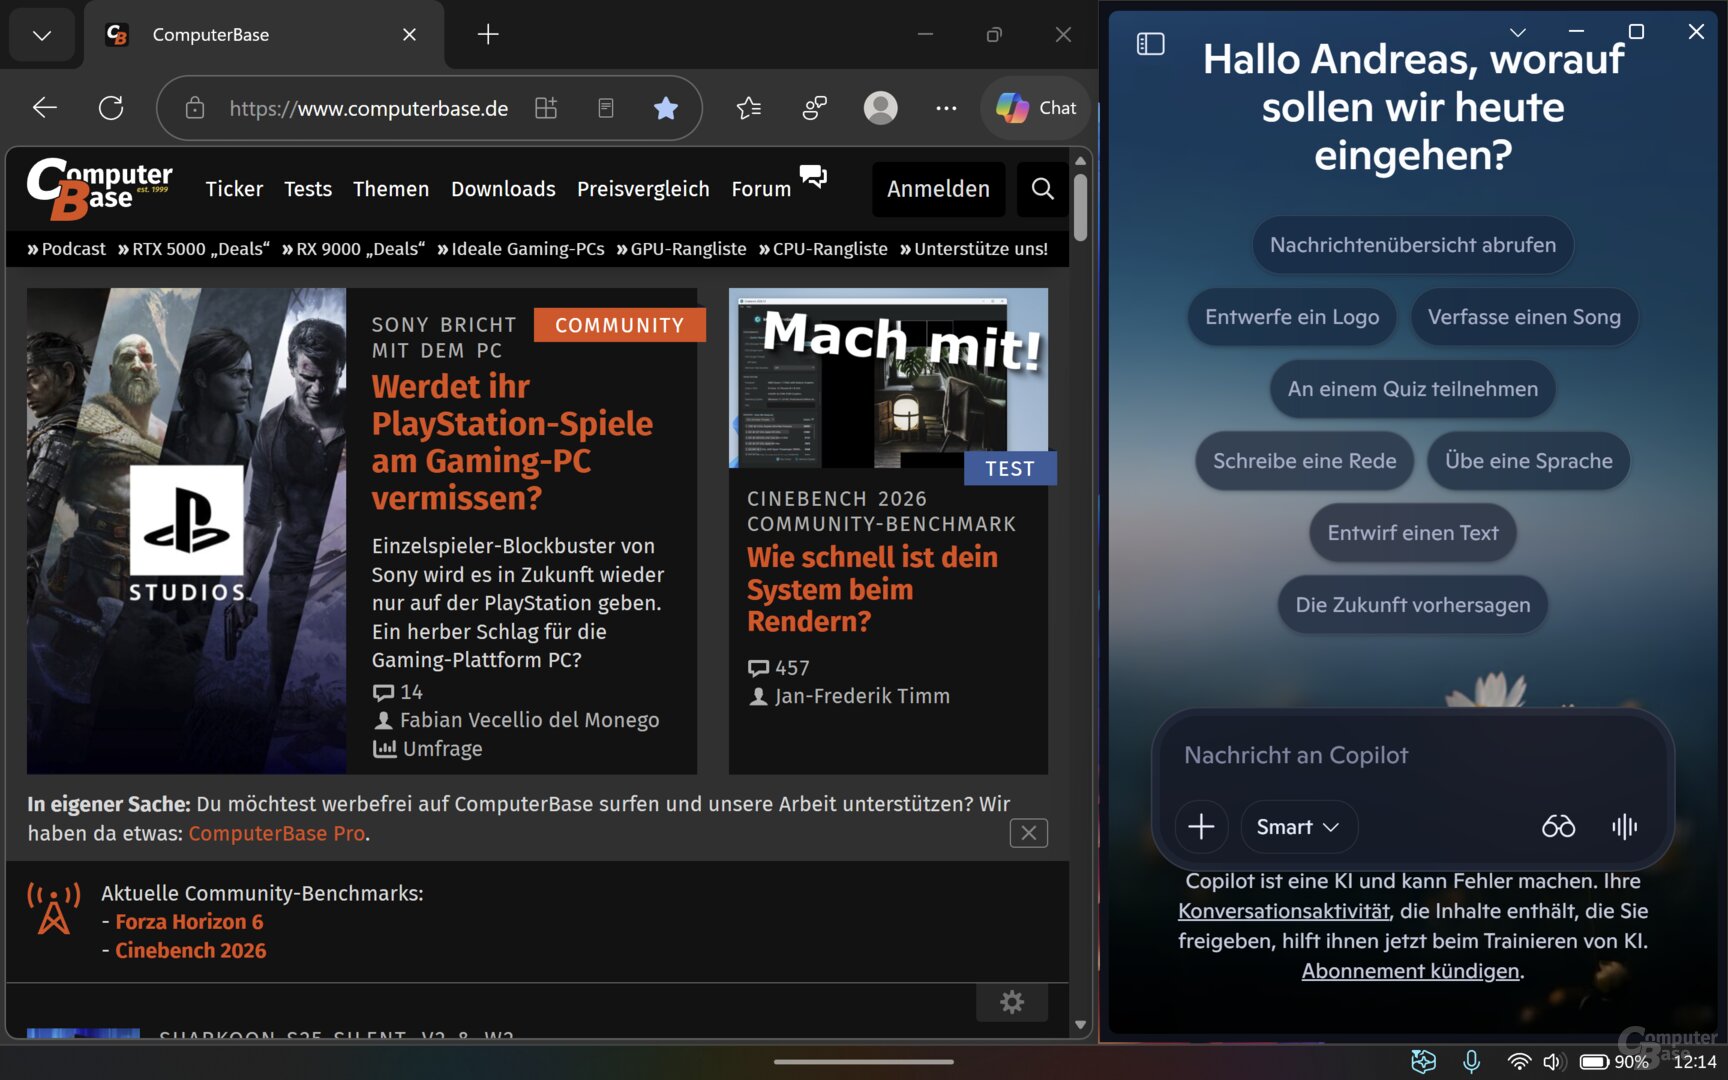Open the site search magnifier
The width and height of the screenshot is (1728, 1080).
click(x=1043, y=189)
